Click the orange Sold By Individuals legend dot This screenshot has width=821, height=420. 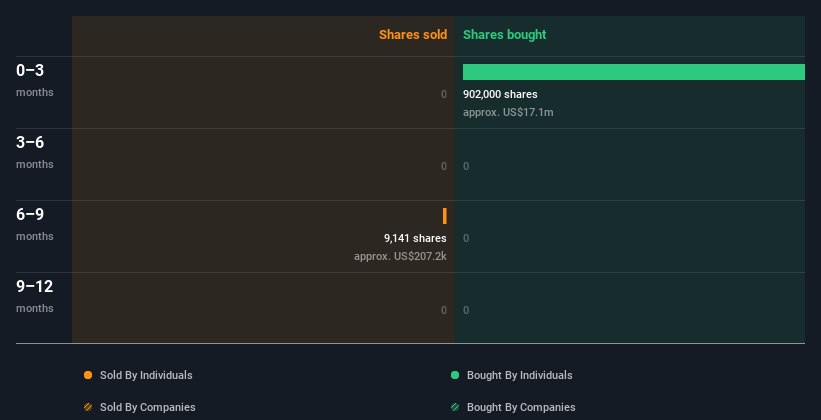click(88, 375)
